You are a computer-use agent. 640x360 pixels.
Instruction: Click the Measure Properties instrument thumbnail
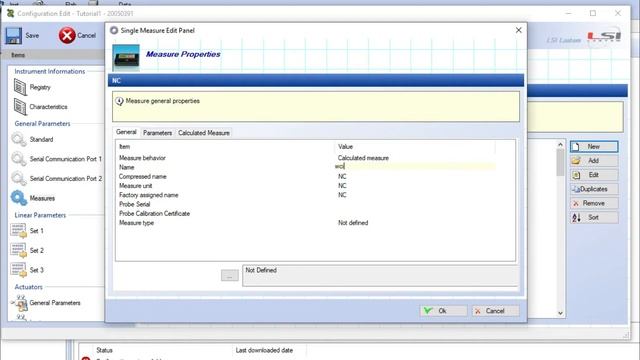pyautogui.click(x=126, y=58)
